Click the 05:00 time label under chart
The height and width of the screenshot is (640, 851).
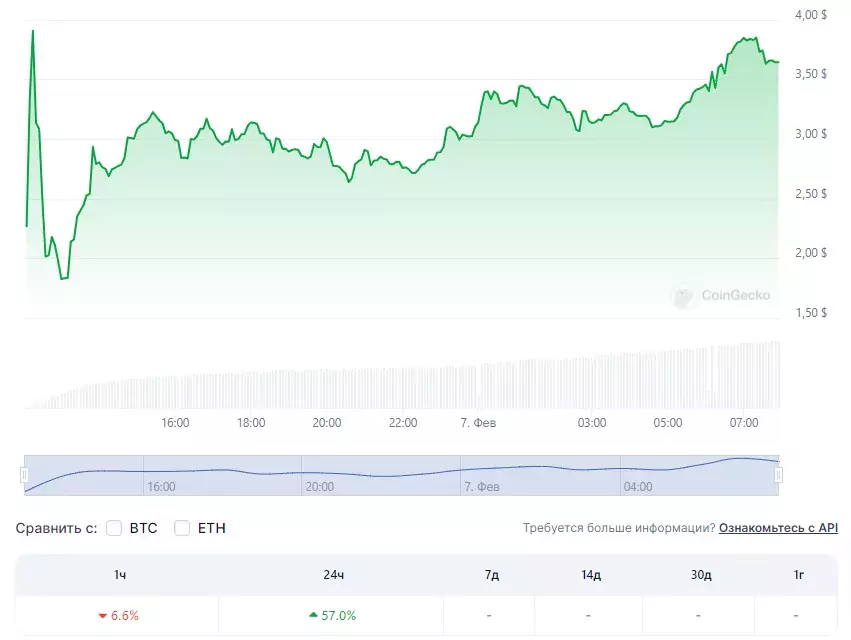668,422
